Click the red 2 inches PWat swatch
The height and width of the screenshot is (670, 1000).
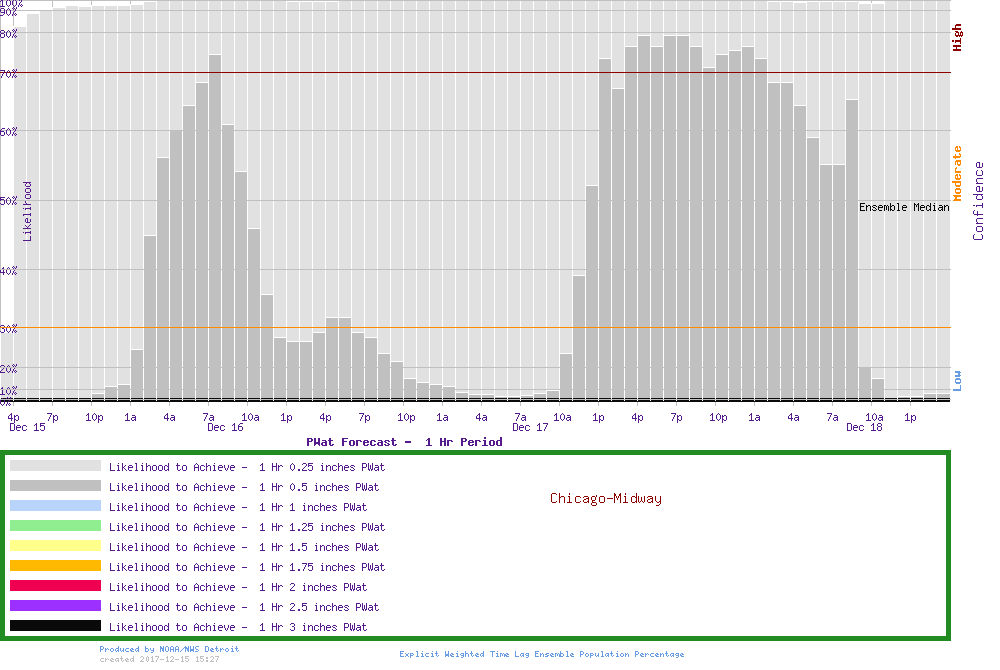click(x=55, y=586)
